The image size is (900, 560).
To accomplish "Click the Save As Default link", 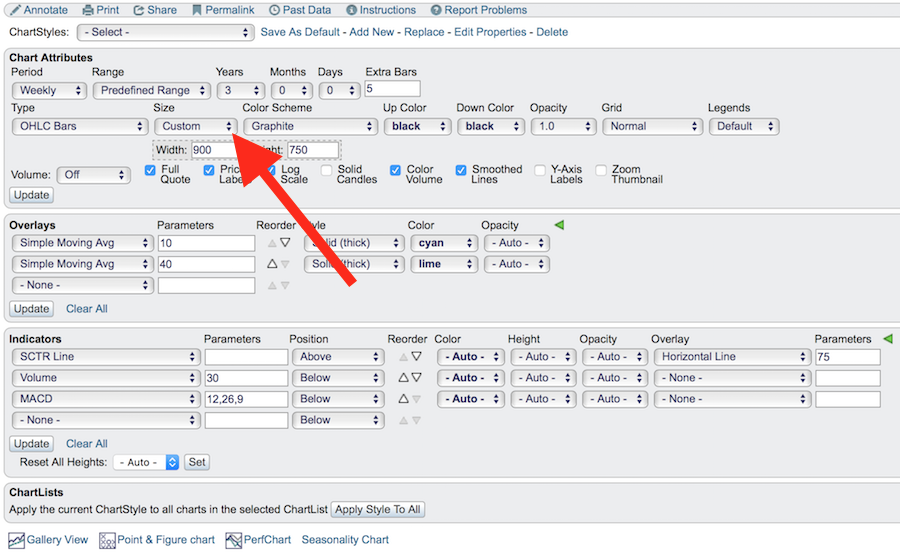I will [x=300, y=32].
